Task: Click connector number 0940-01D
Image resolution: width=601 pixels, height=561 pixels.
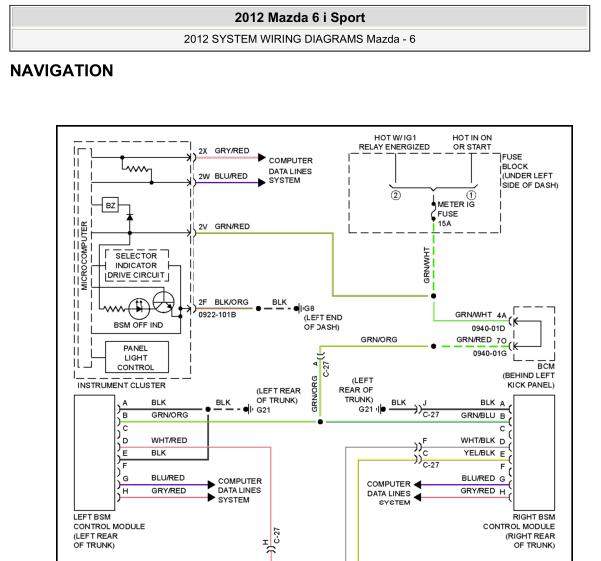Action: pos(488,328)
